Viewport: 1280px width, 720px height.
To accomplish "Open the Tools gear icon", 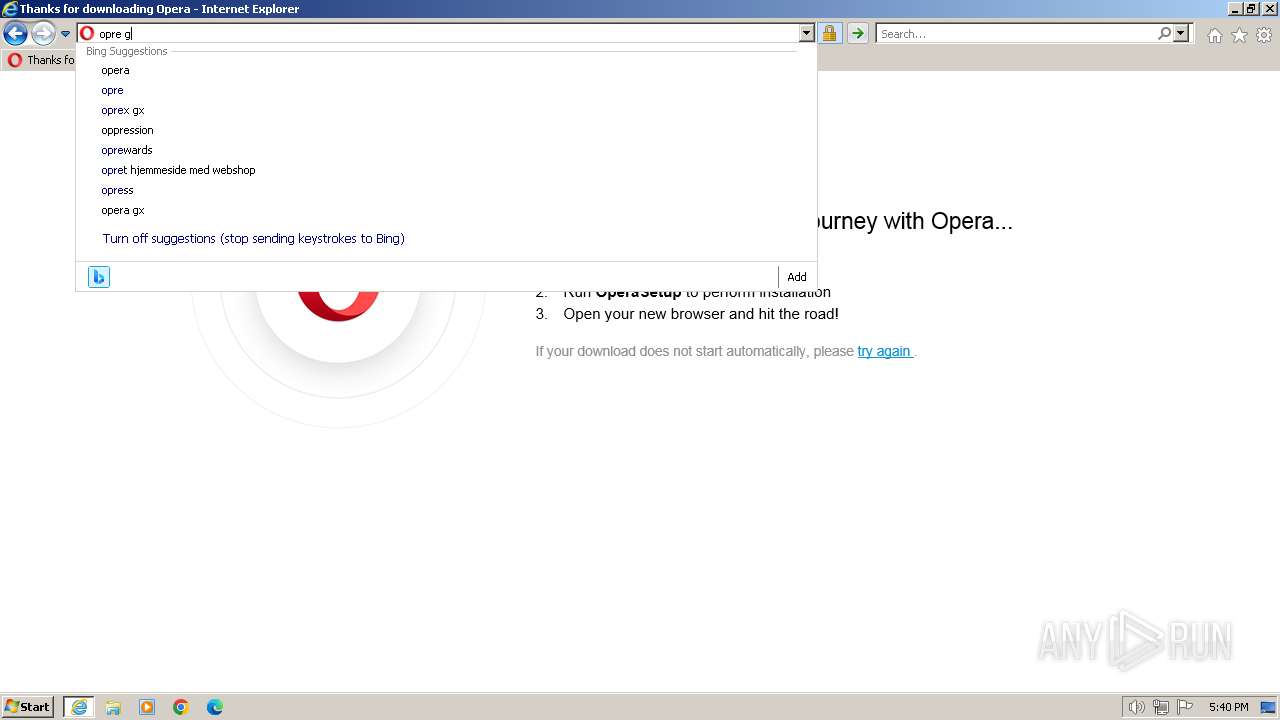I will pyautogui.click(x=1264, y=35).
